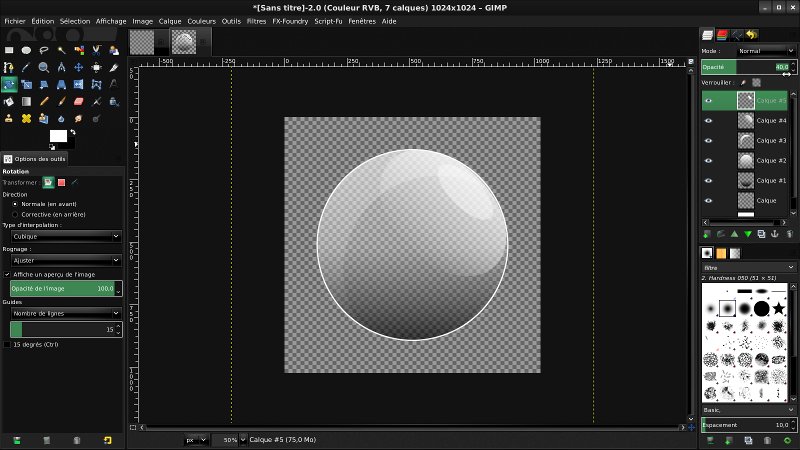This screenshot has width=800, height=450.
Task: Open the Calque menu
Action: click(170, 21)
